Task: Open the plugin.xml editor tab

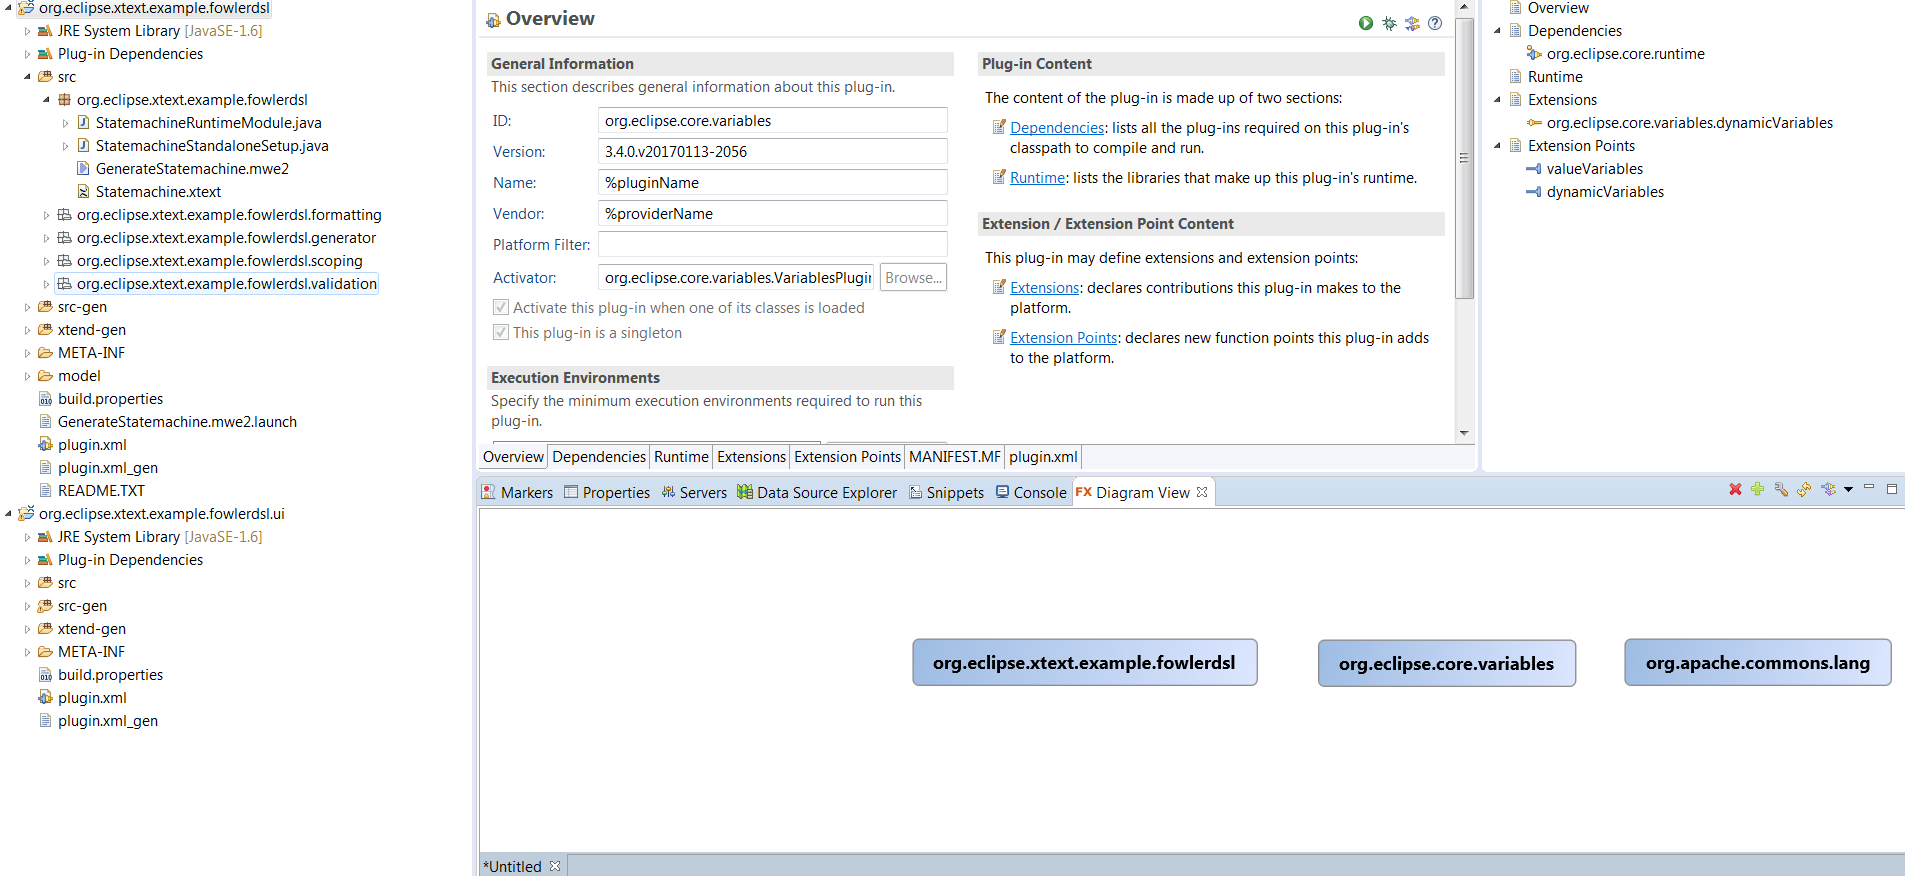Action: [1043, 457]
